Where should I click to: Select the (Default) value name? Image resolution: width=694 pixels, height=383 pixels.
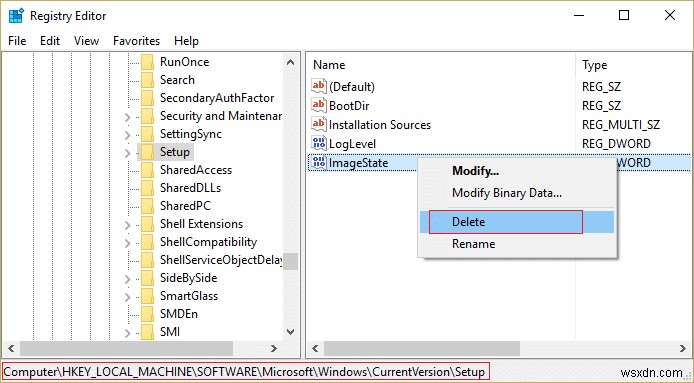coord(352,87)
